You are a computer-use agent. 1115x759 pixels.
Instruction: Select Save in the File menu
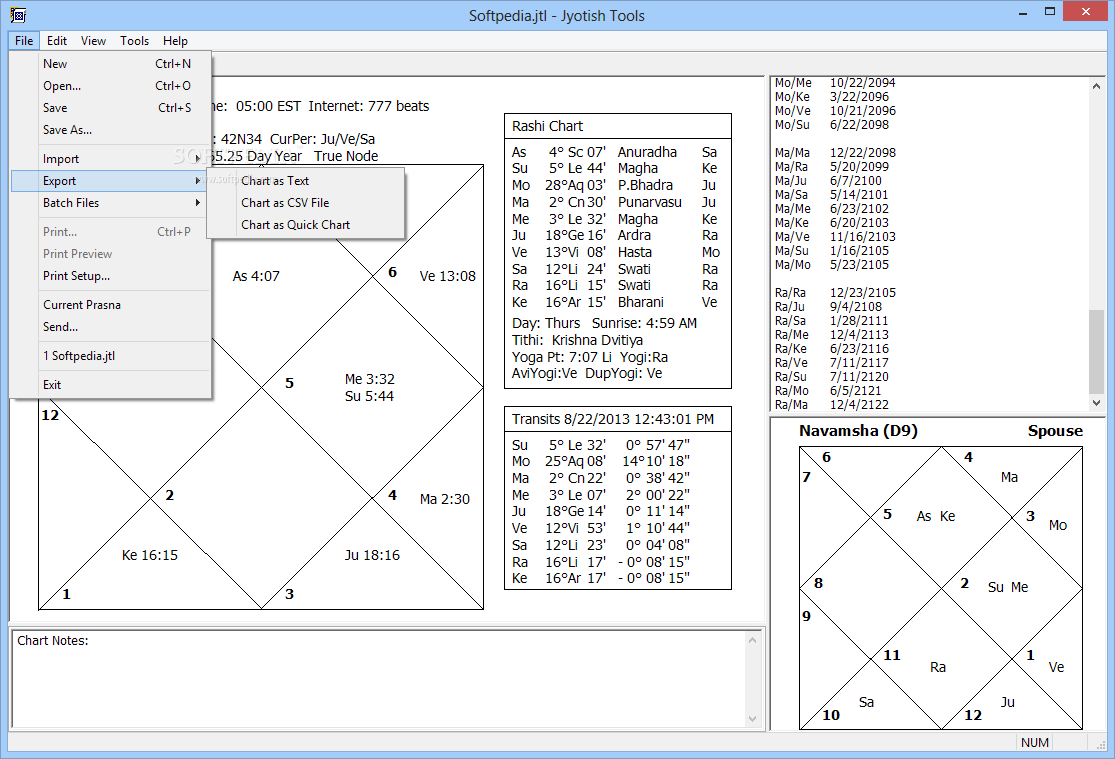pos(111,107)
